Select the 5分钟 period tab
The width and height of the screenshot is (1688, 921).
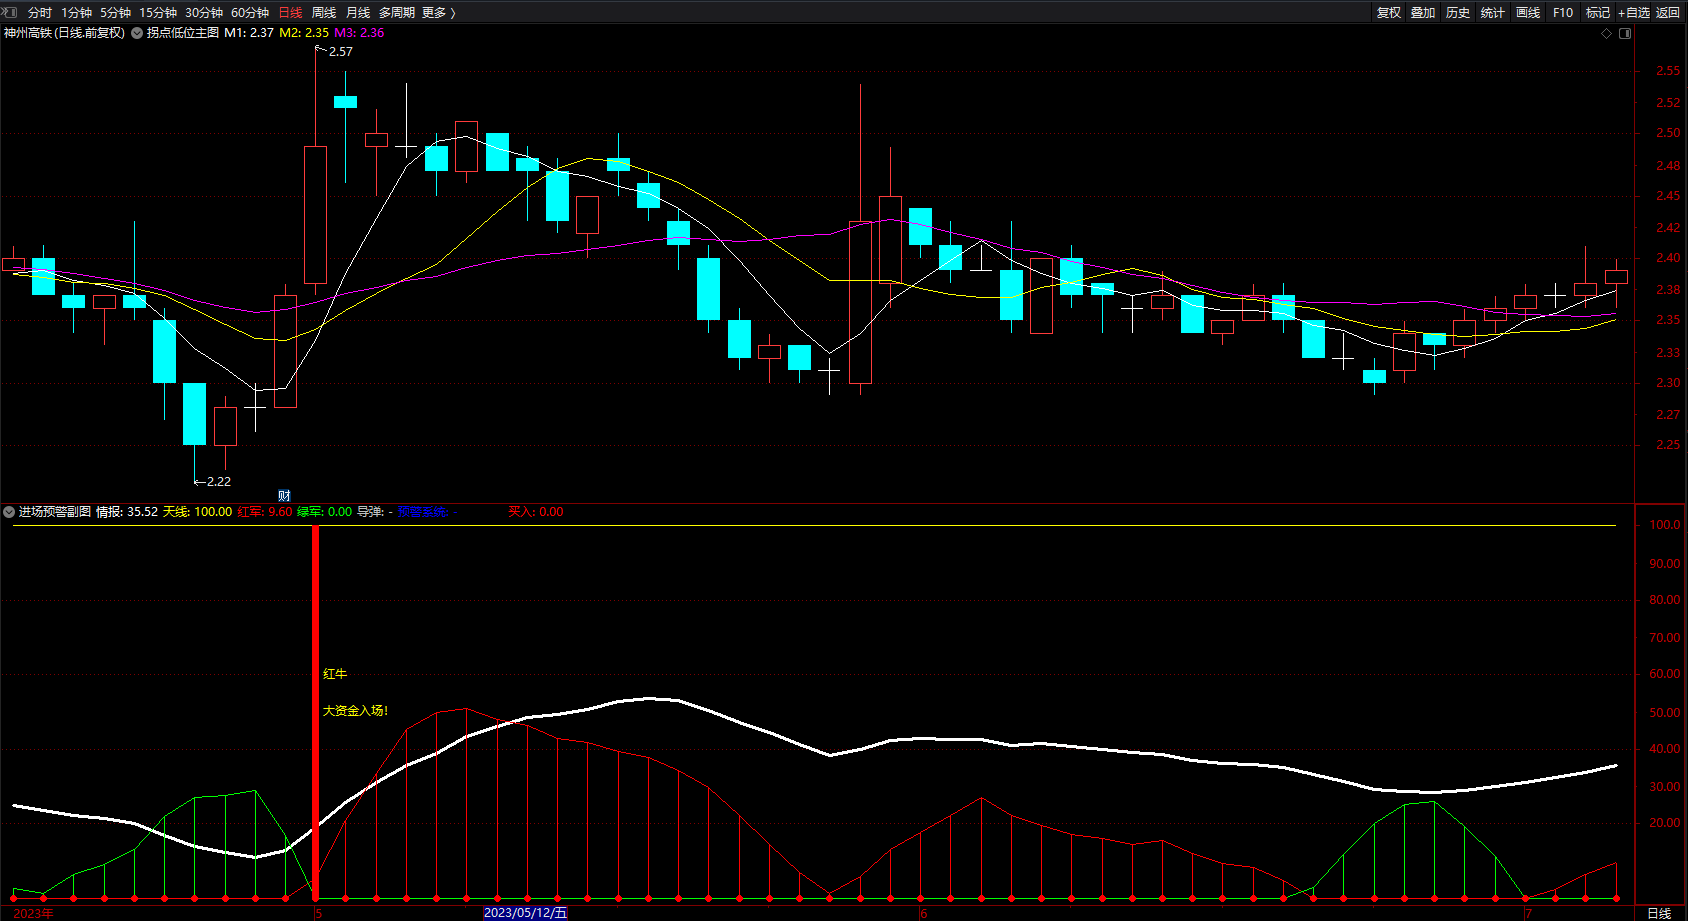pyautogui.click(x=115, y=12)
